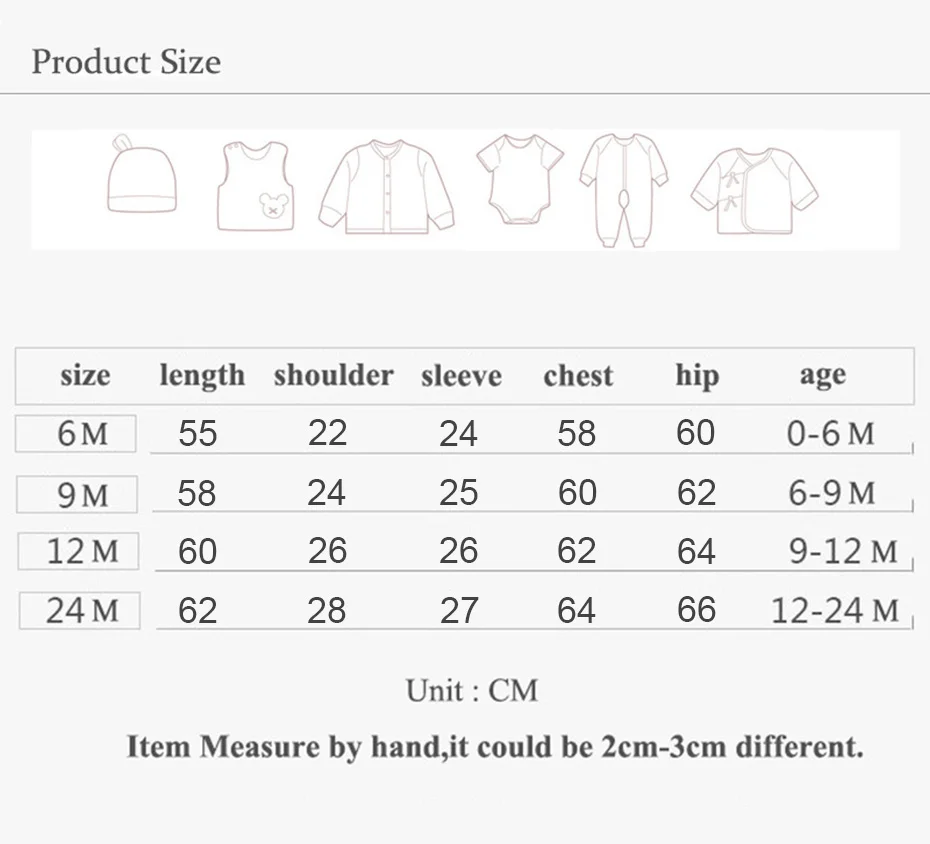930x844 pixels.
Task: Select the 9M size box
Action: pyautogui.click(x=77, y=494)
